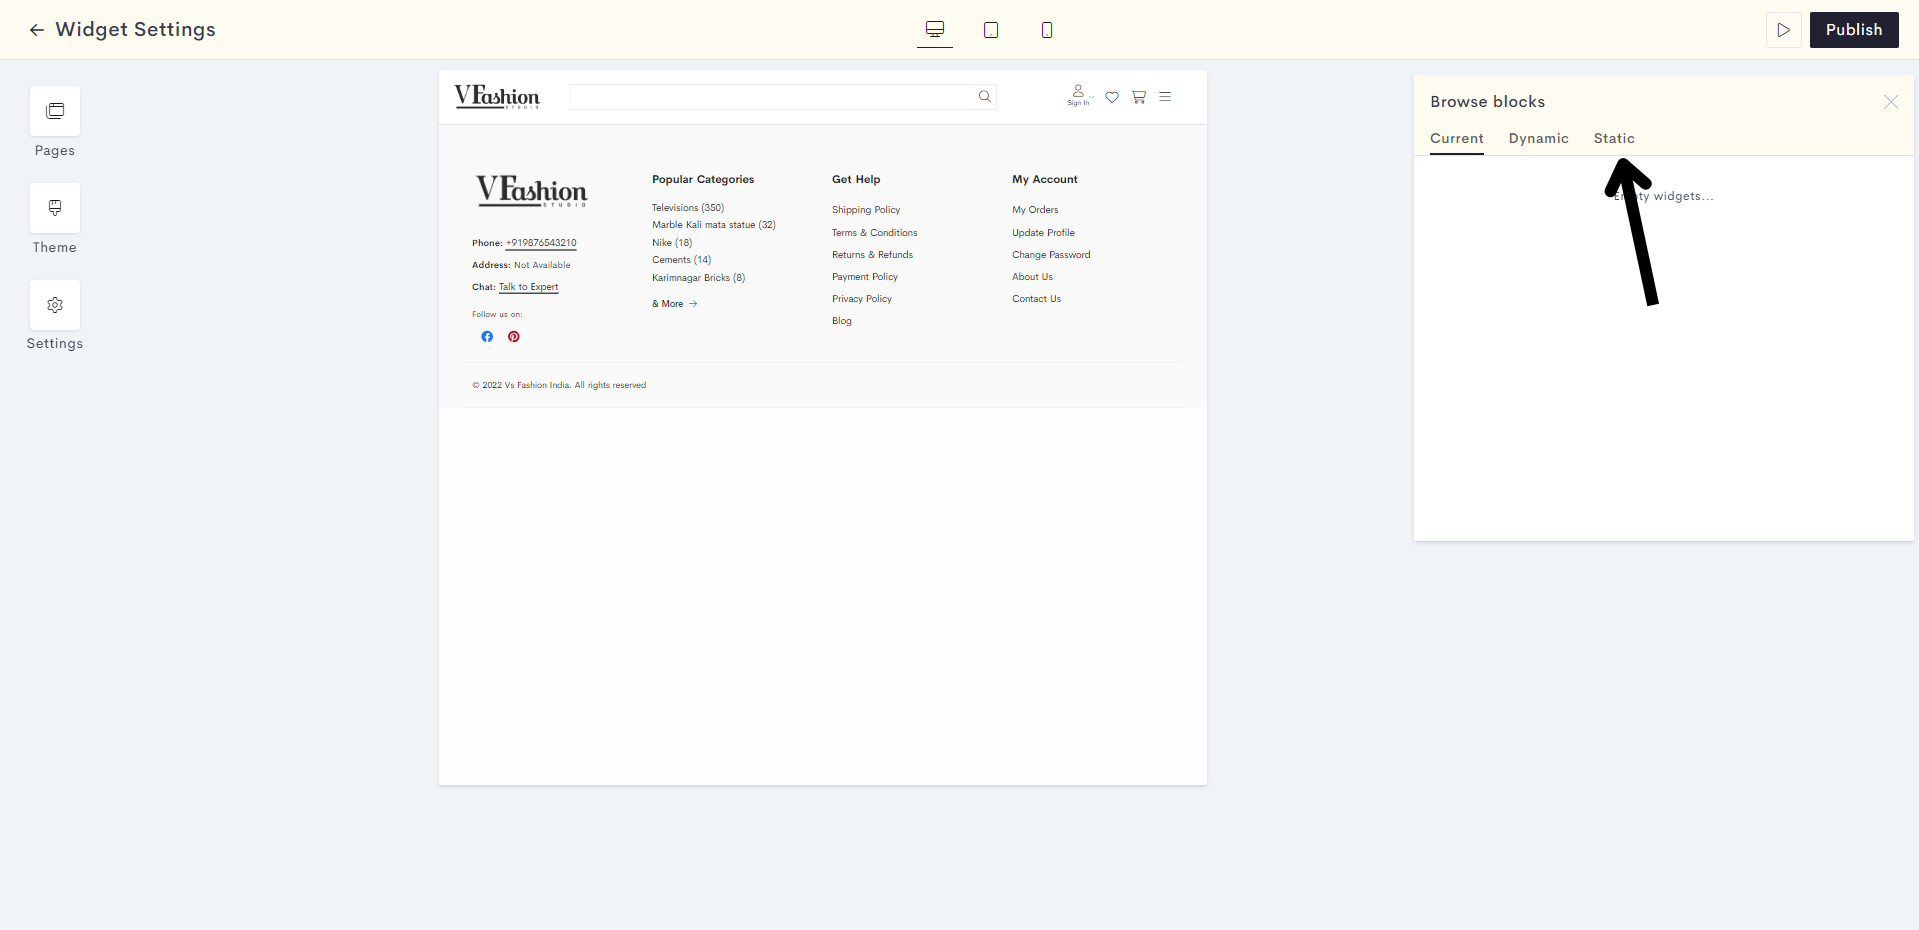Open Update Profile link
This screenshot has width=1919, height=930.
point(1044,233)
